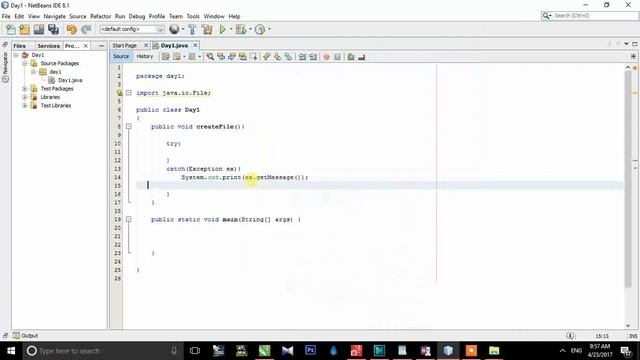Click the Find Selection magnifier icon
640x360 pixels.
pyautogui.click(x=210, y=57)
